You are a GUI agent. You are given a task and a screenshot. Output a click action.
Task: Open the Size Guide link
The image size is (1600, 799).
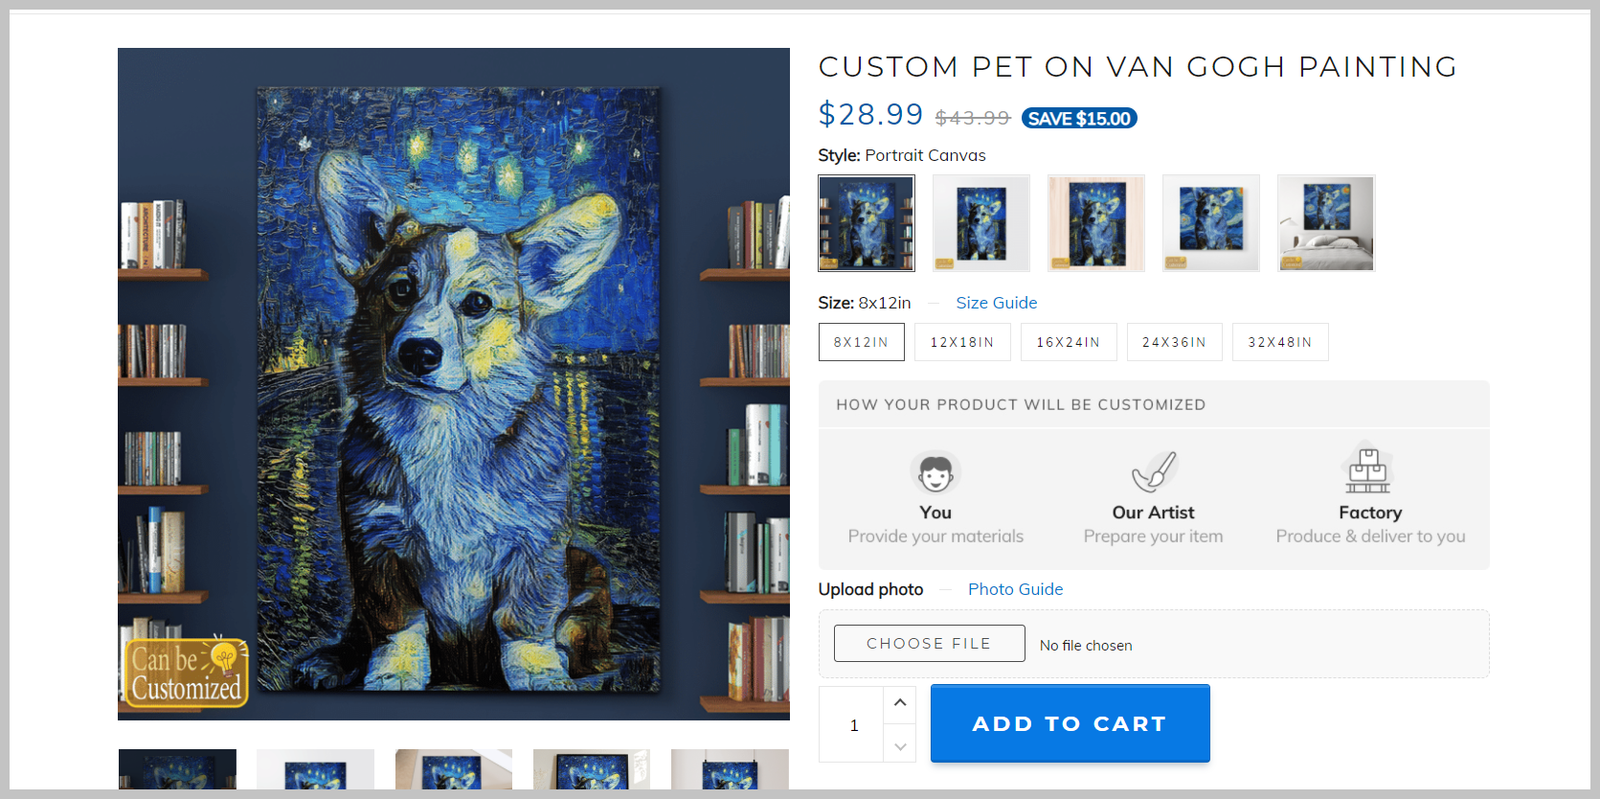click(996, 303)
